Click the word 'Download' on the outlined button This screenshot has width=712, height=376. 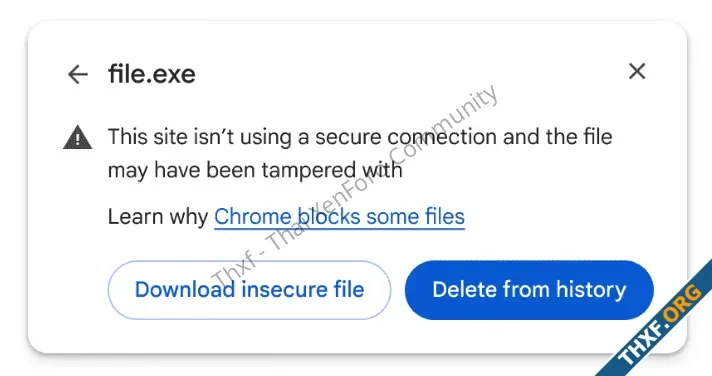coord(185,290)
